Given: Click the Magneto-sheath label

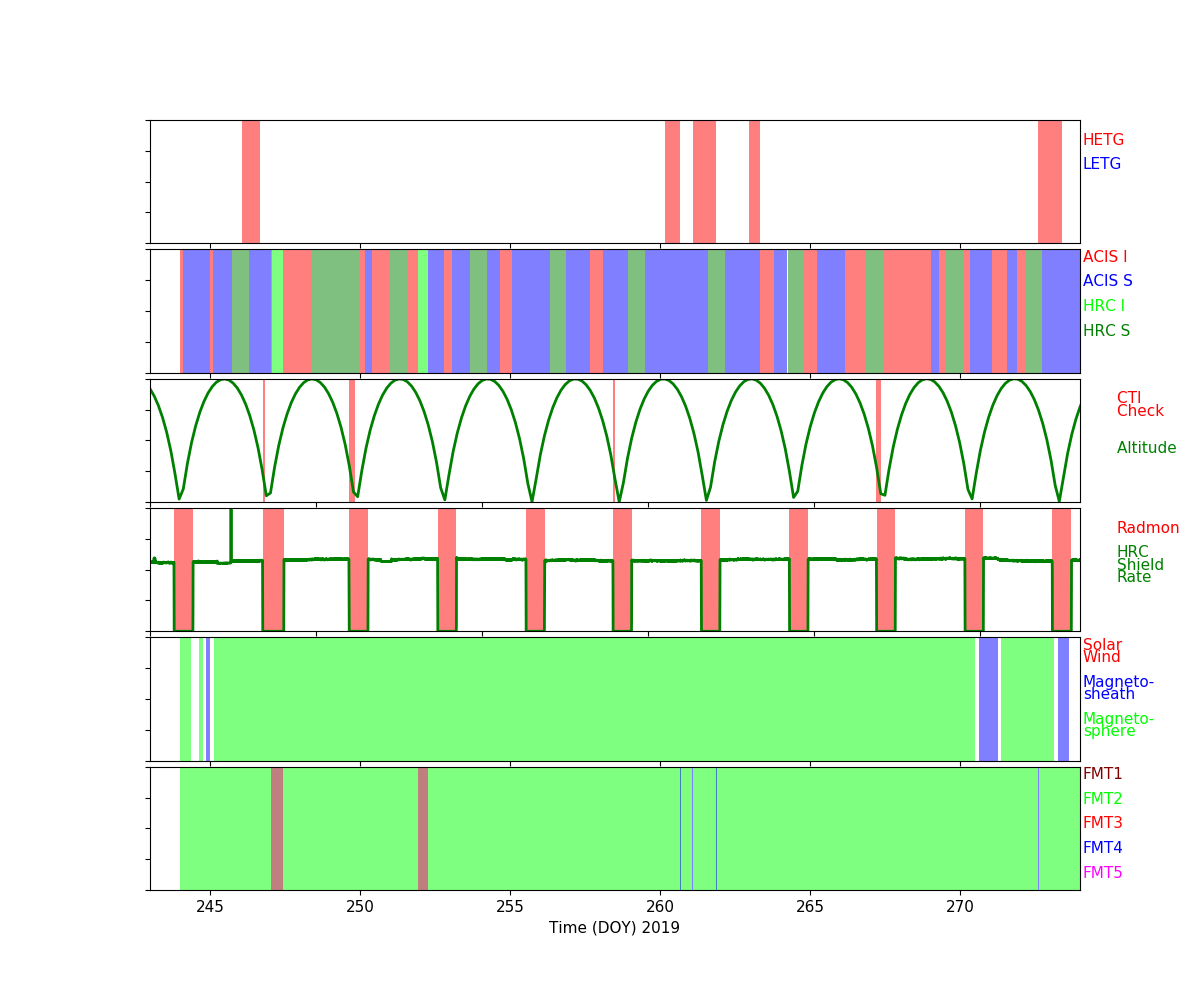Looking at the screenshot, I should tap(1118, 688).
